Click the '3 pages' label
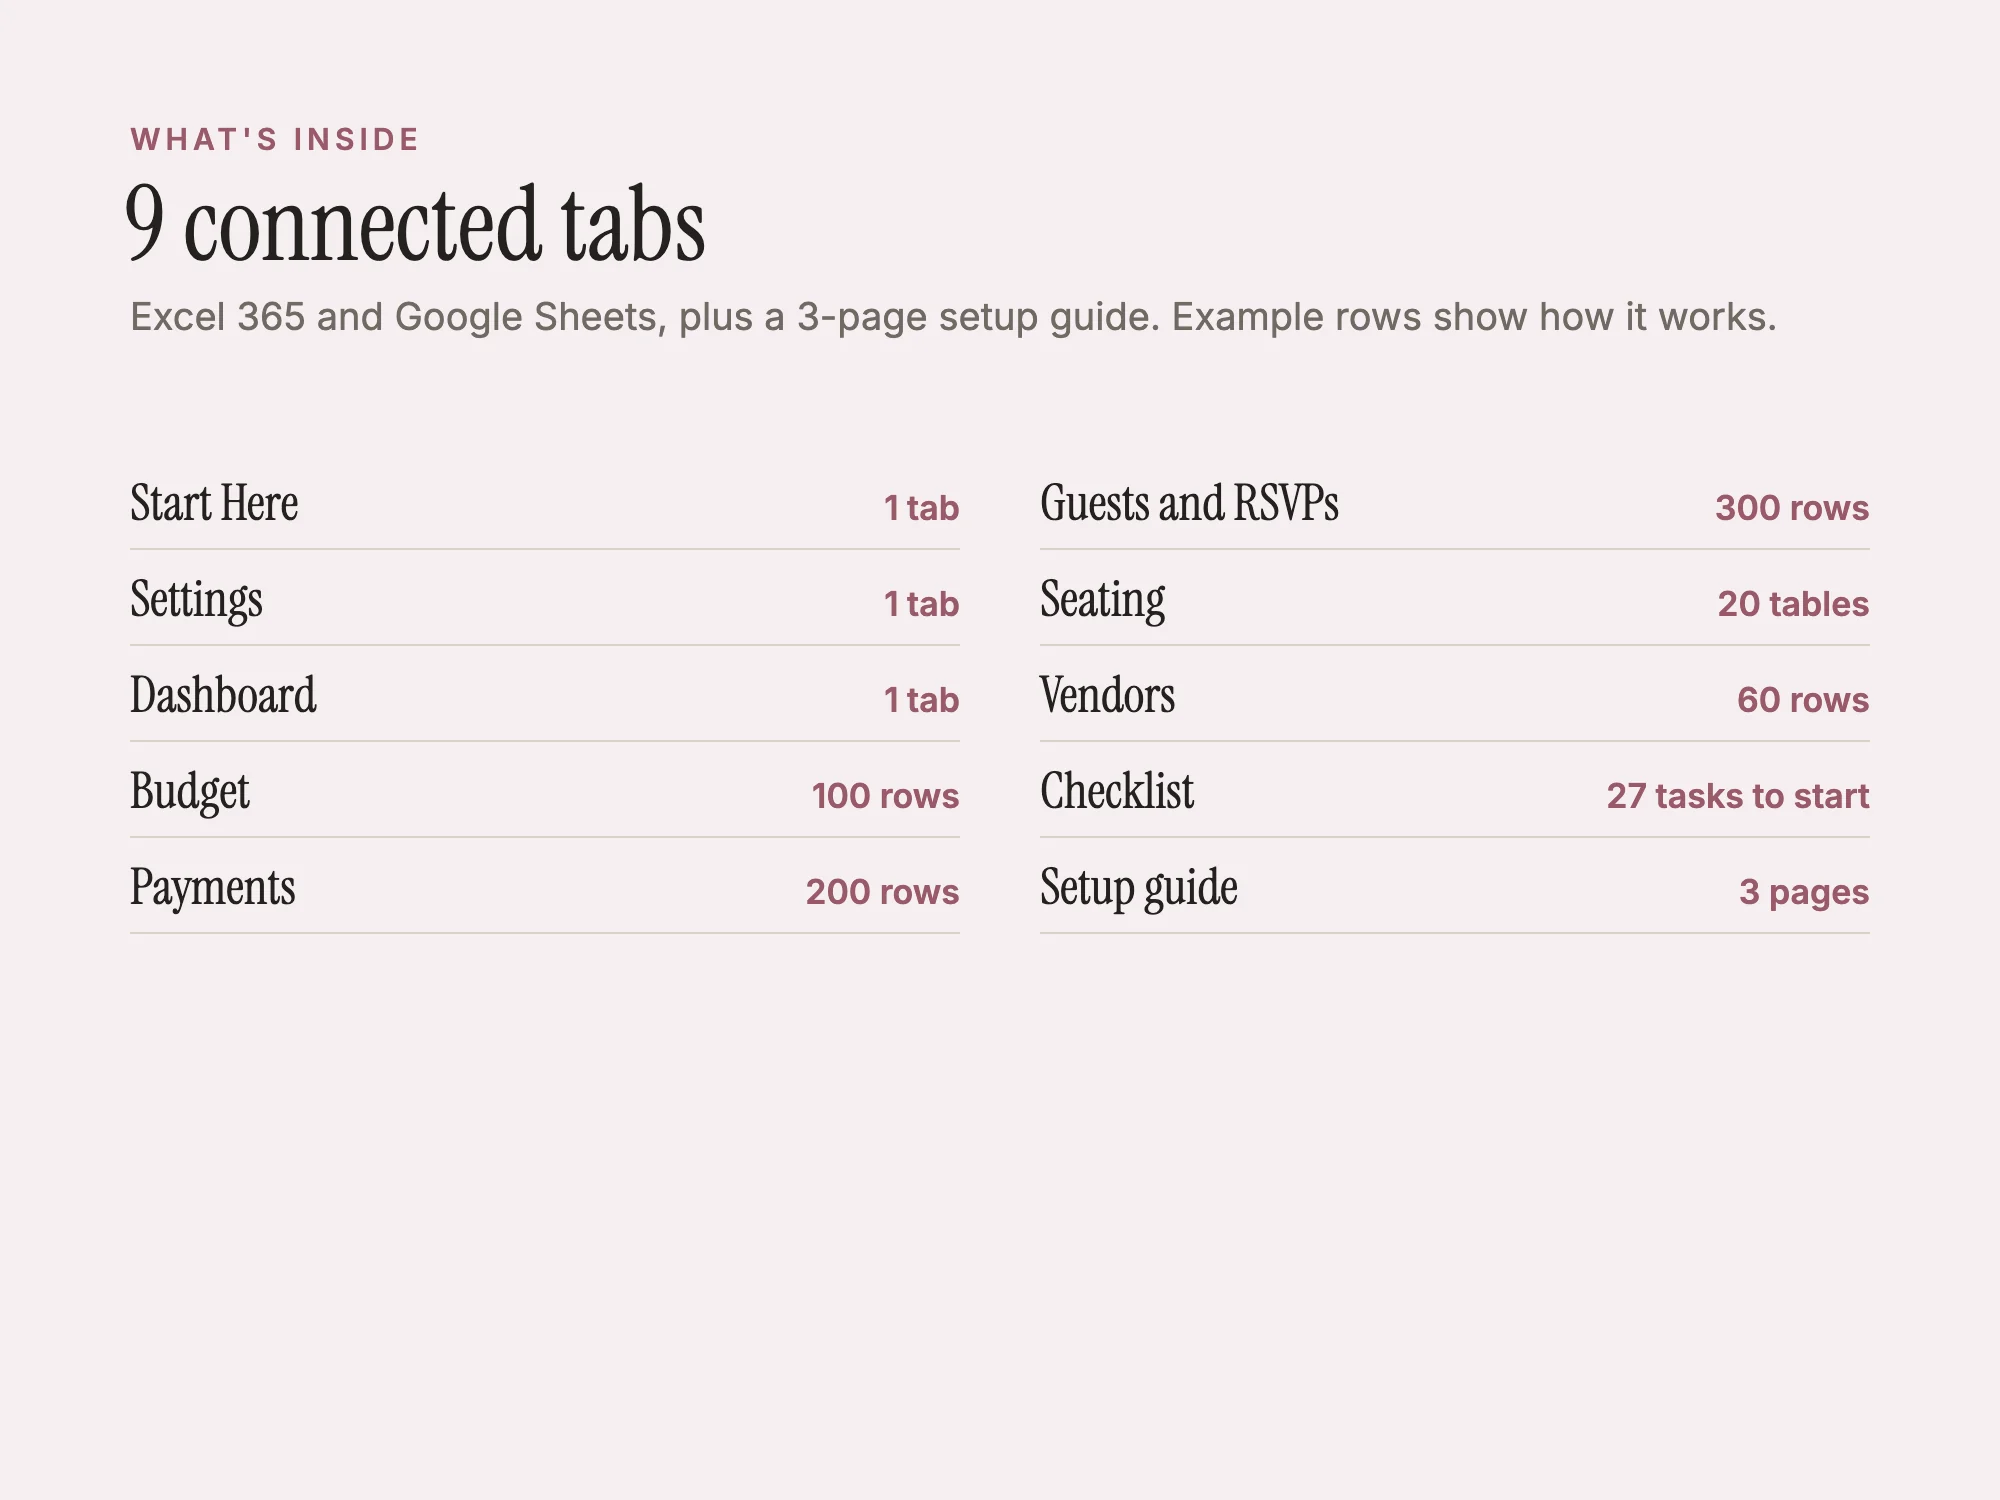 pyautogui.click(x=1804, y=892)
